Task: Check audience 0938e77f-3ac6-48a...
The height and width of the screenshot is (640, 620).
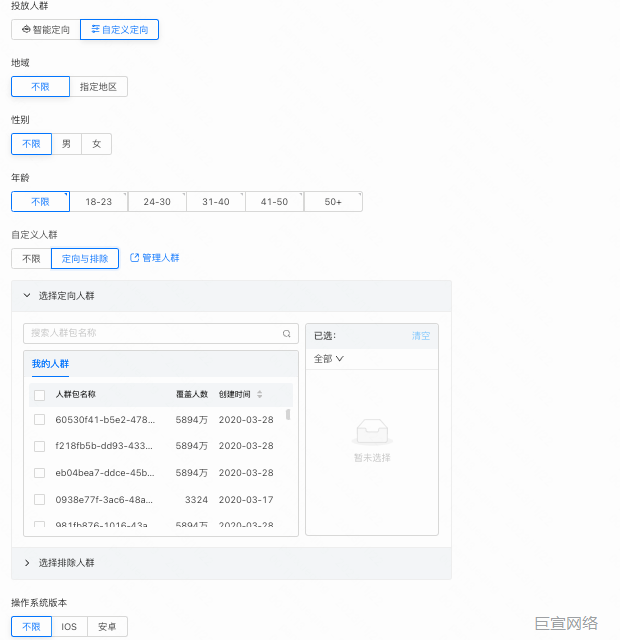Action: pyautogui.click(x=40, y=500)
